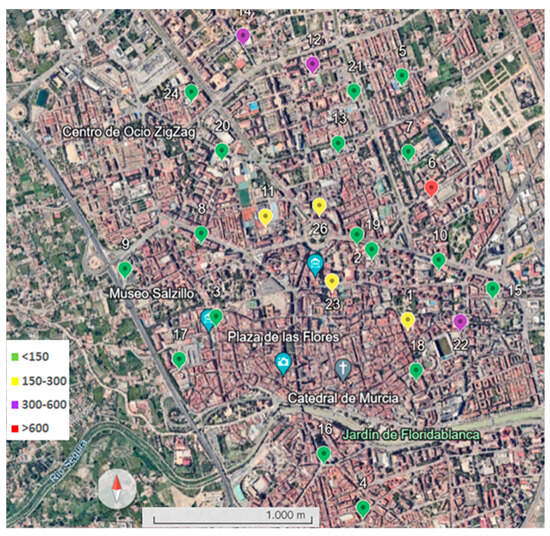
Task: Click the Plaza de las Flores label
Action: coord(283,337)
